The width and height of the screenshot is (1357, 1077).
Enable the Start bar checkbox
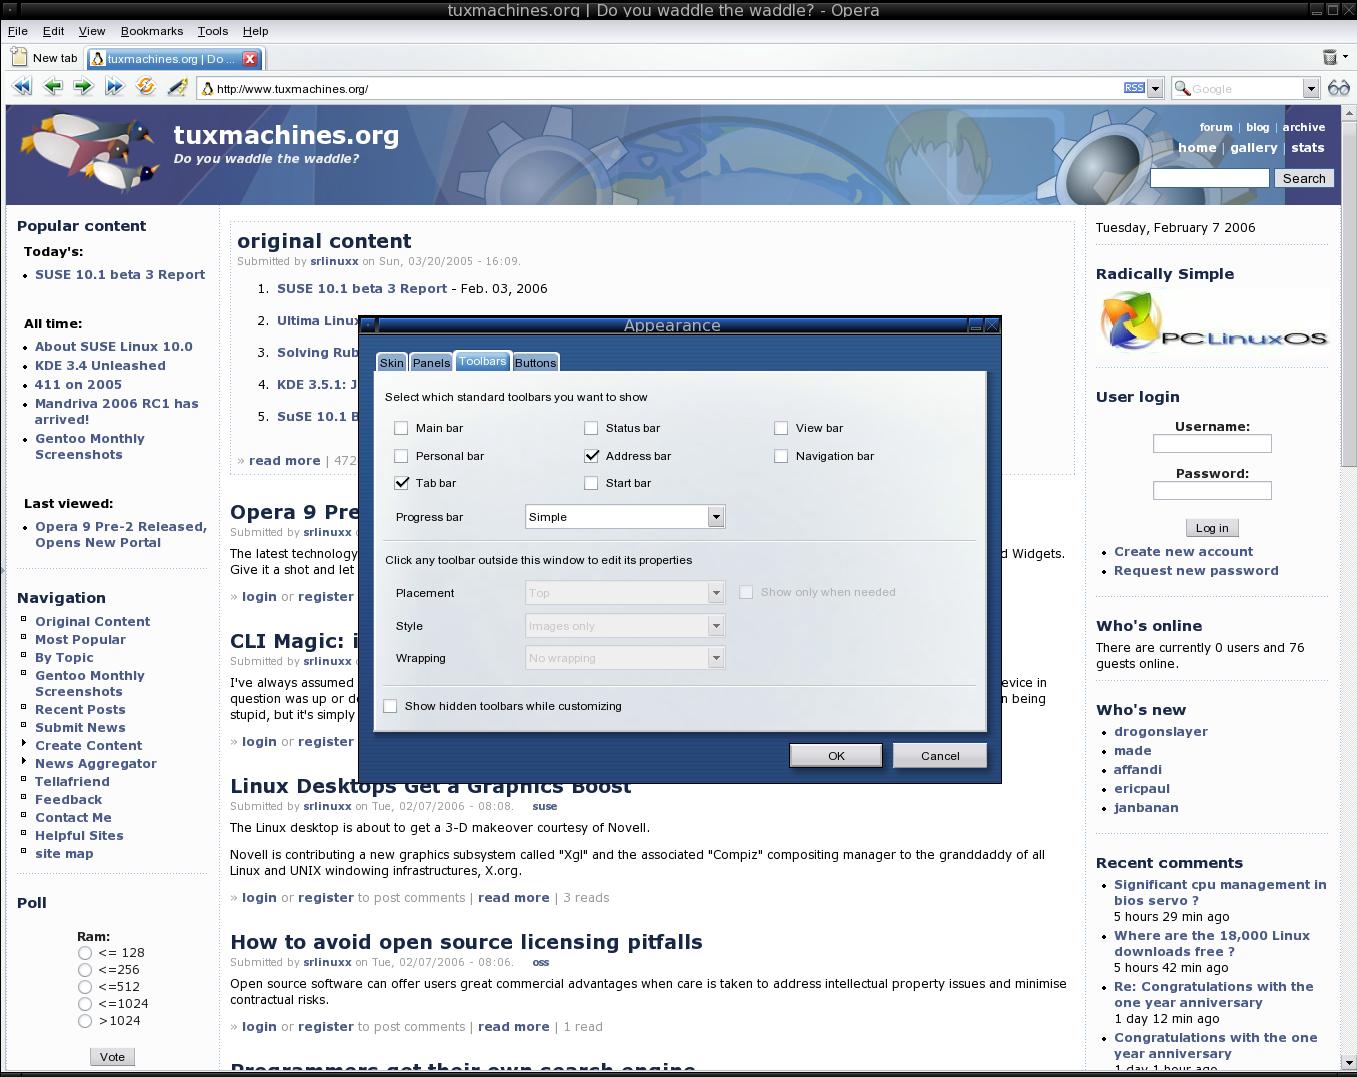(x=591, y=483)
